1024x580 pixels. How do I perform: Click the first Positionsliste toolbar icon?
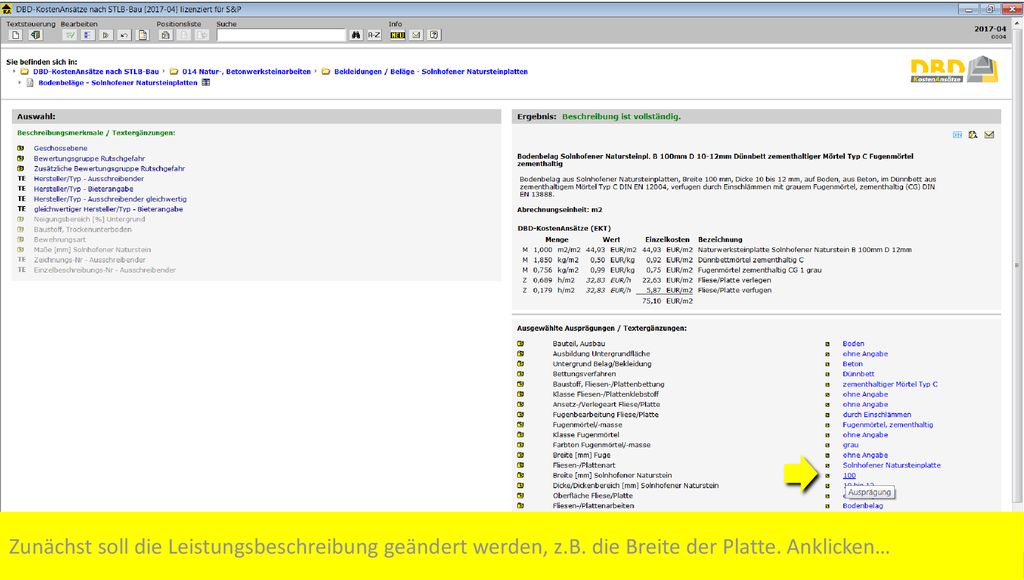(x=166, y=35)
